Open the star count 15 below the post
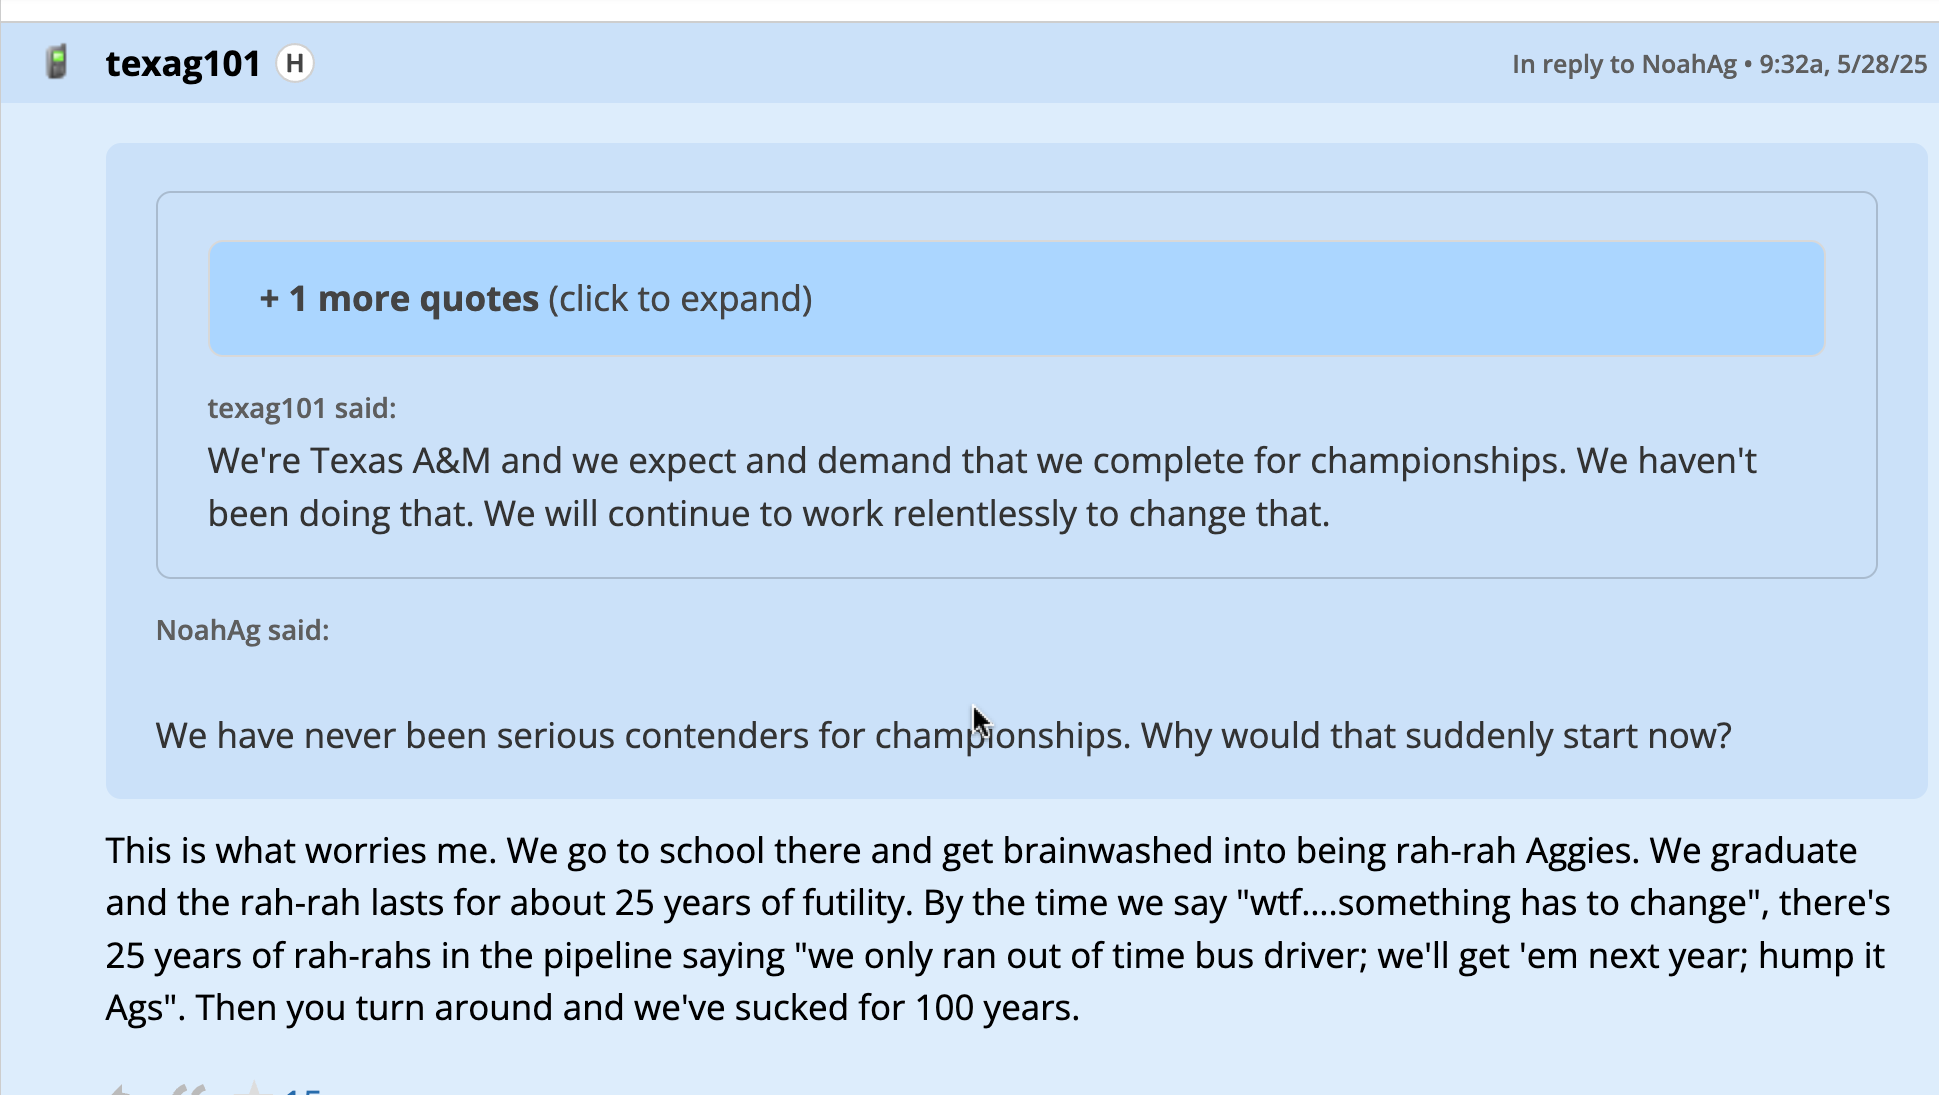The height and width of the screenshot is (1095, 1939). point(302,1090)
